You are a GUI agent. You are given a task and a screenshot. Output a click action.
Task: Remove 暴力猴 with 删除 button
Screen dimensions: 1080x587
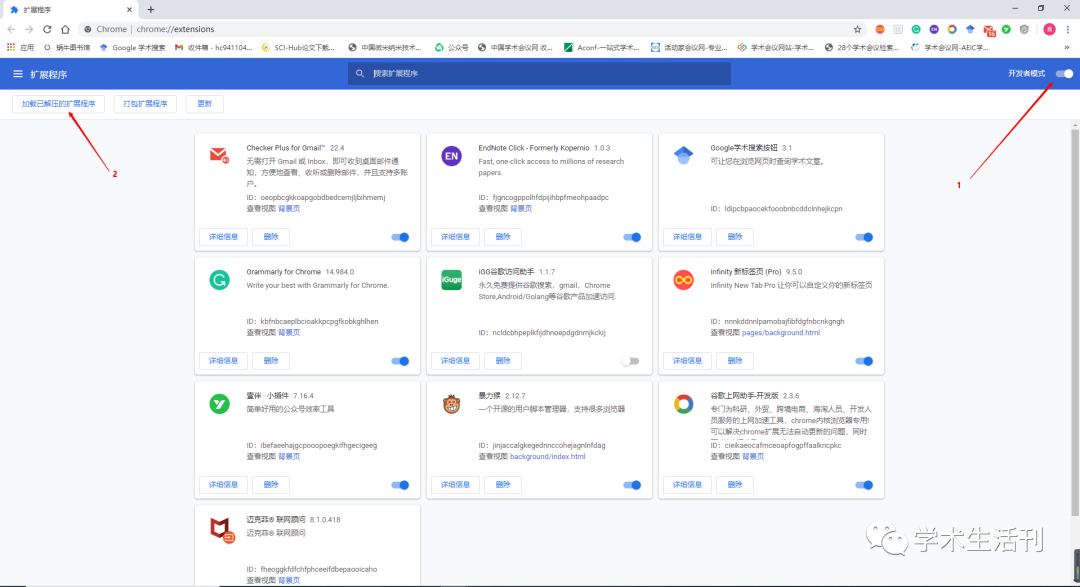click(503, 485)
